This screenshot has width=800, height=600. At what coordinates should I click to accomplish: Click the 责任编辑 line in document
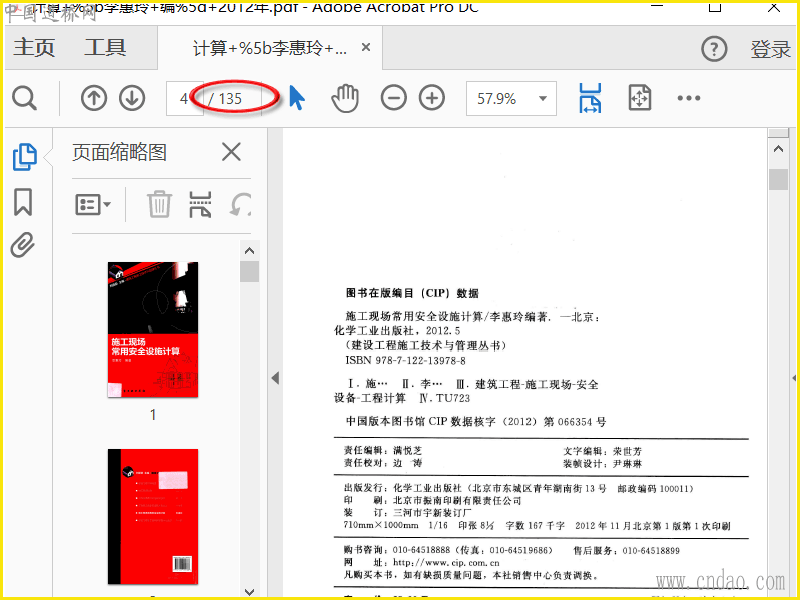pyautogui.click(x=383, y=451)
